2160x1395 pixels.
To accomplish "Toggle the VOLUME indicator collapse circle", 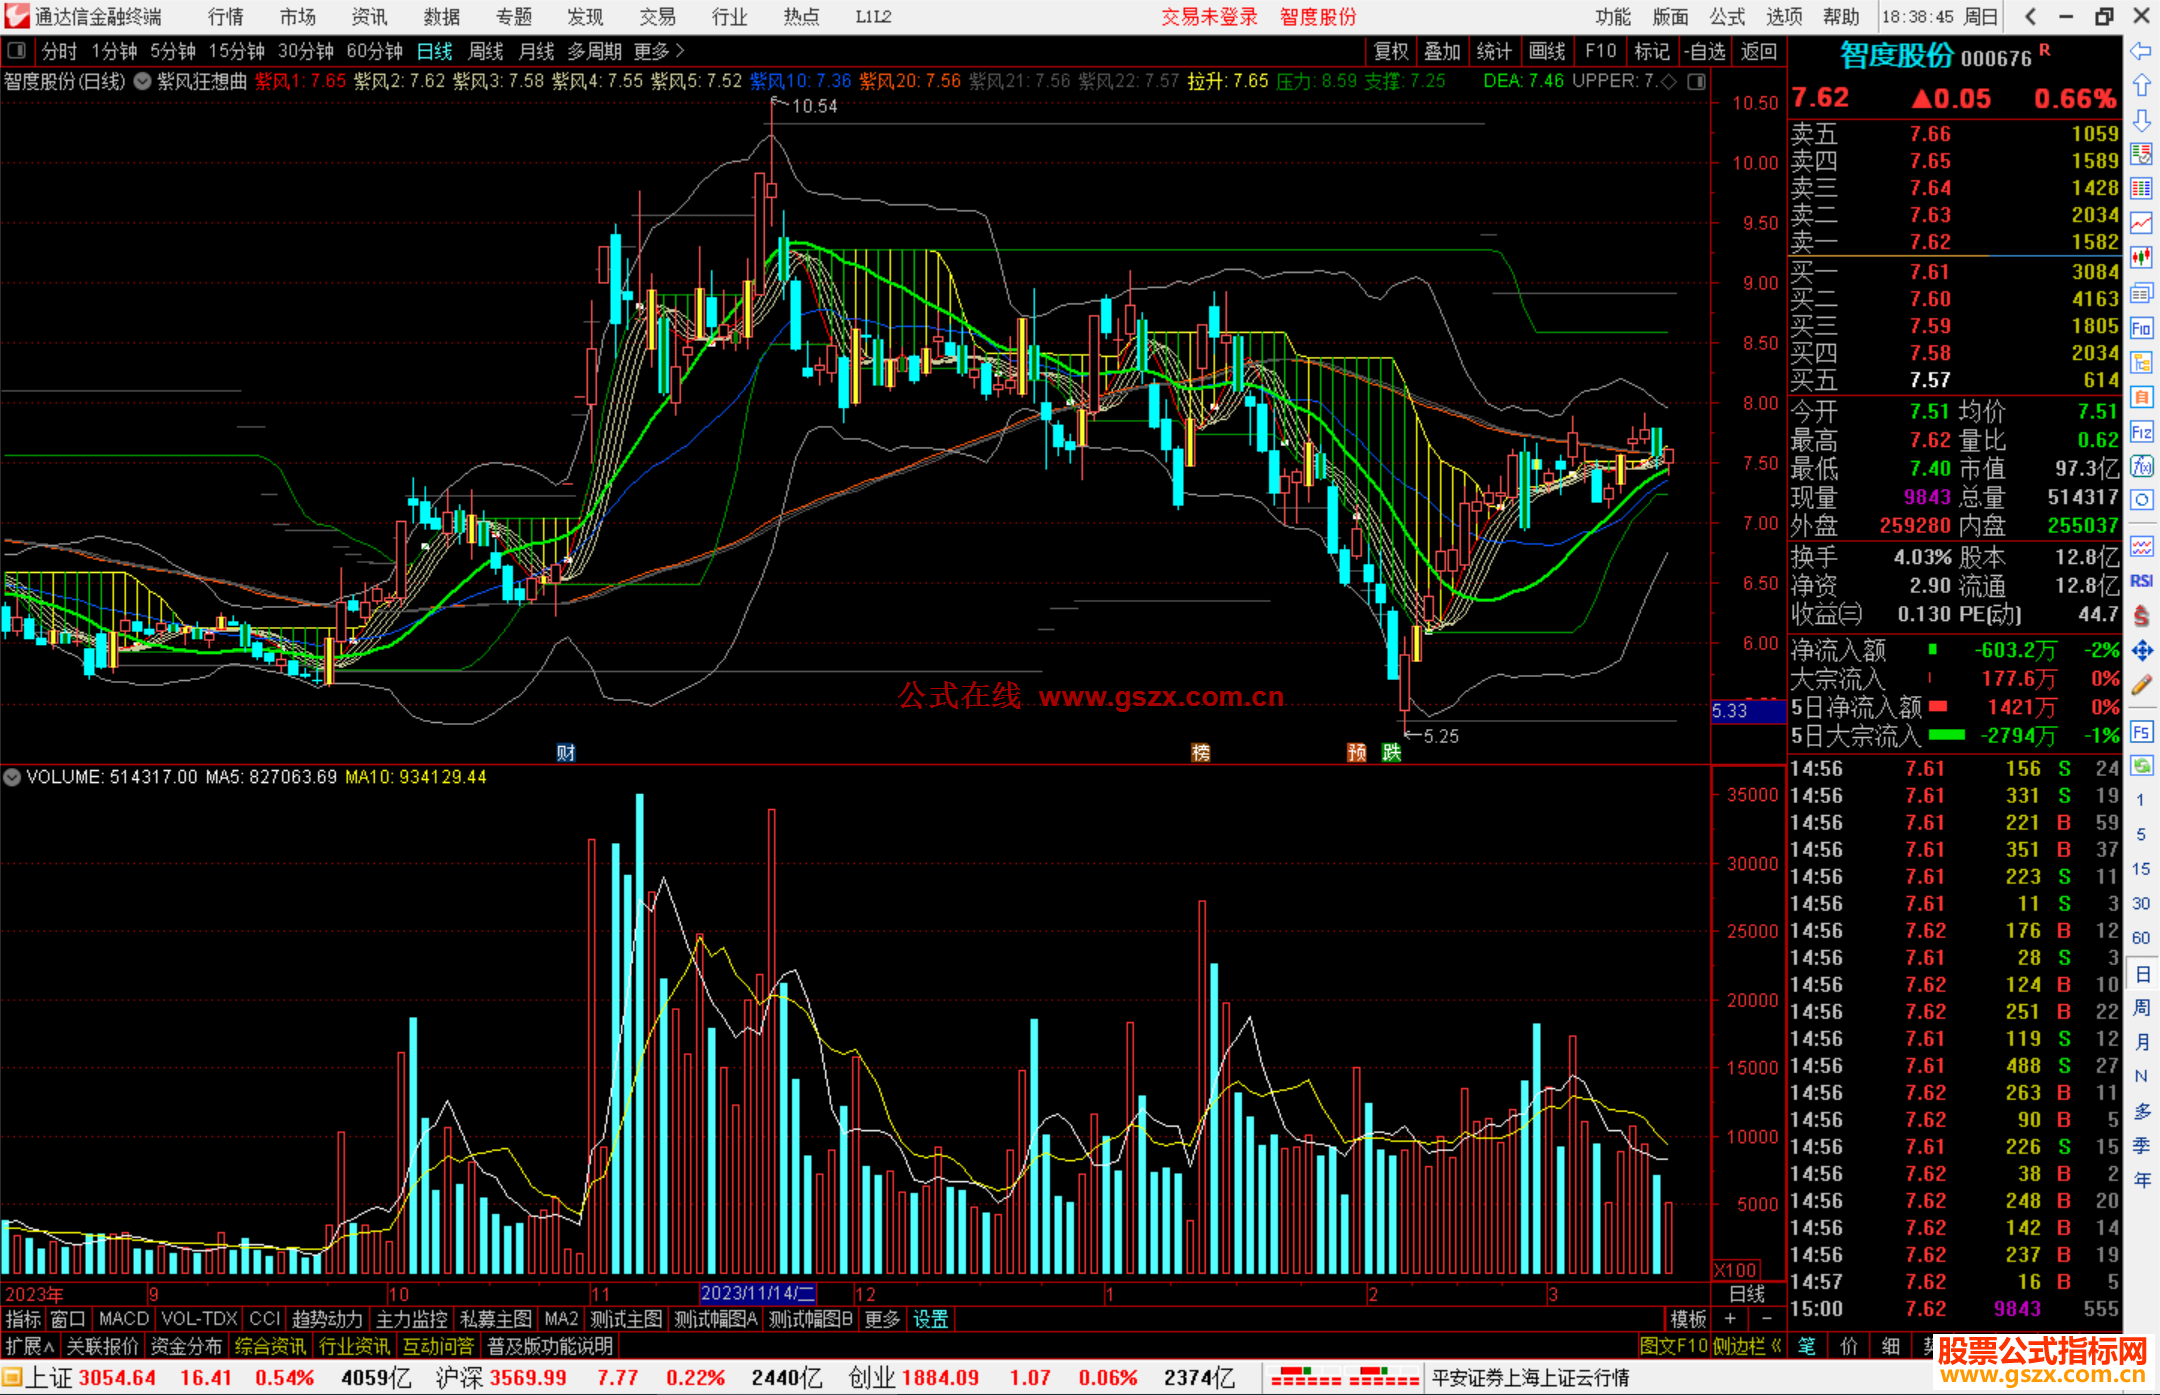I will [x=12, y=777].
